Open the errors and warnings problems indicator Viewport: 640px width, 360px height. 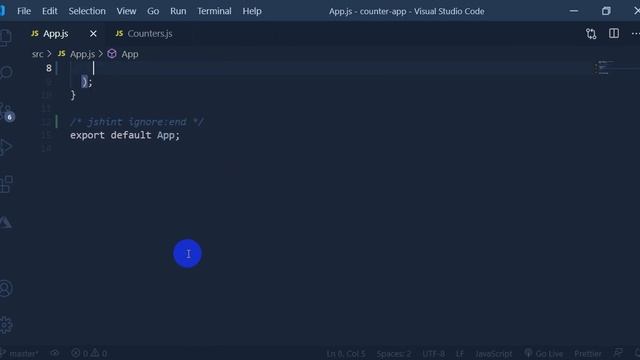[x=89, y=353]
